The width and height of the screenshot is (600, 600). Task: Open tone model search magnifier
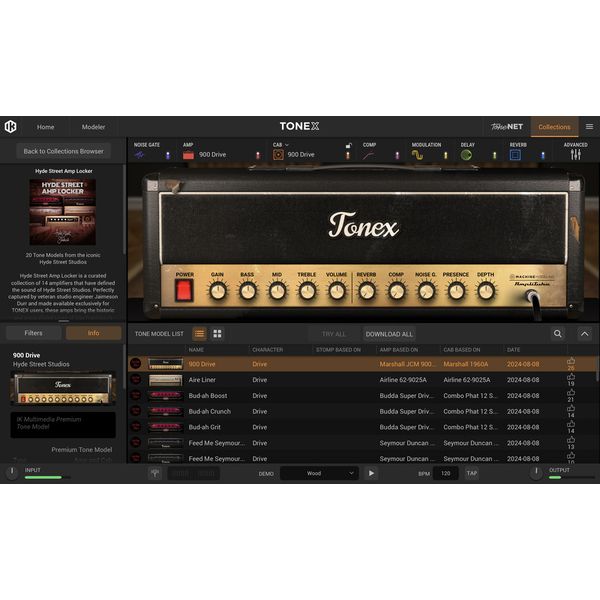(x=558, y=334)
